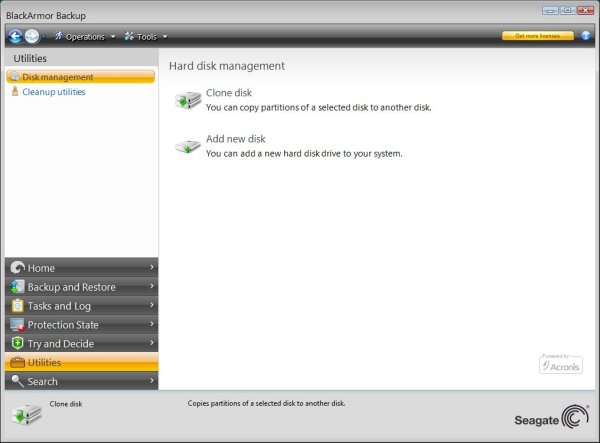Click the 'Copies partitions of a selected disk' status text
600x443 pixels.
pos(266,403)
